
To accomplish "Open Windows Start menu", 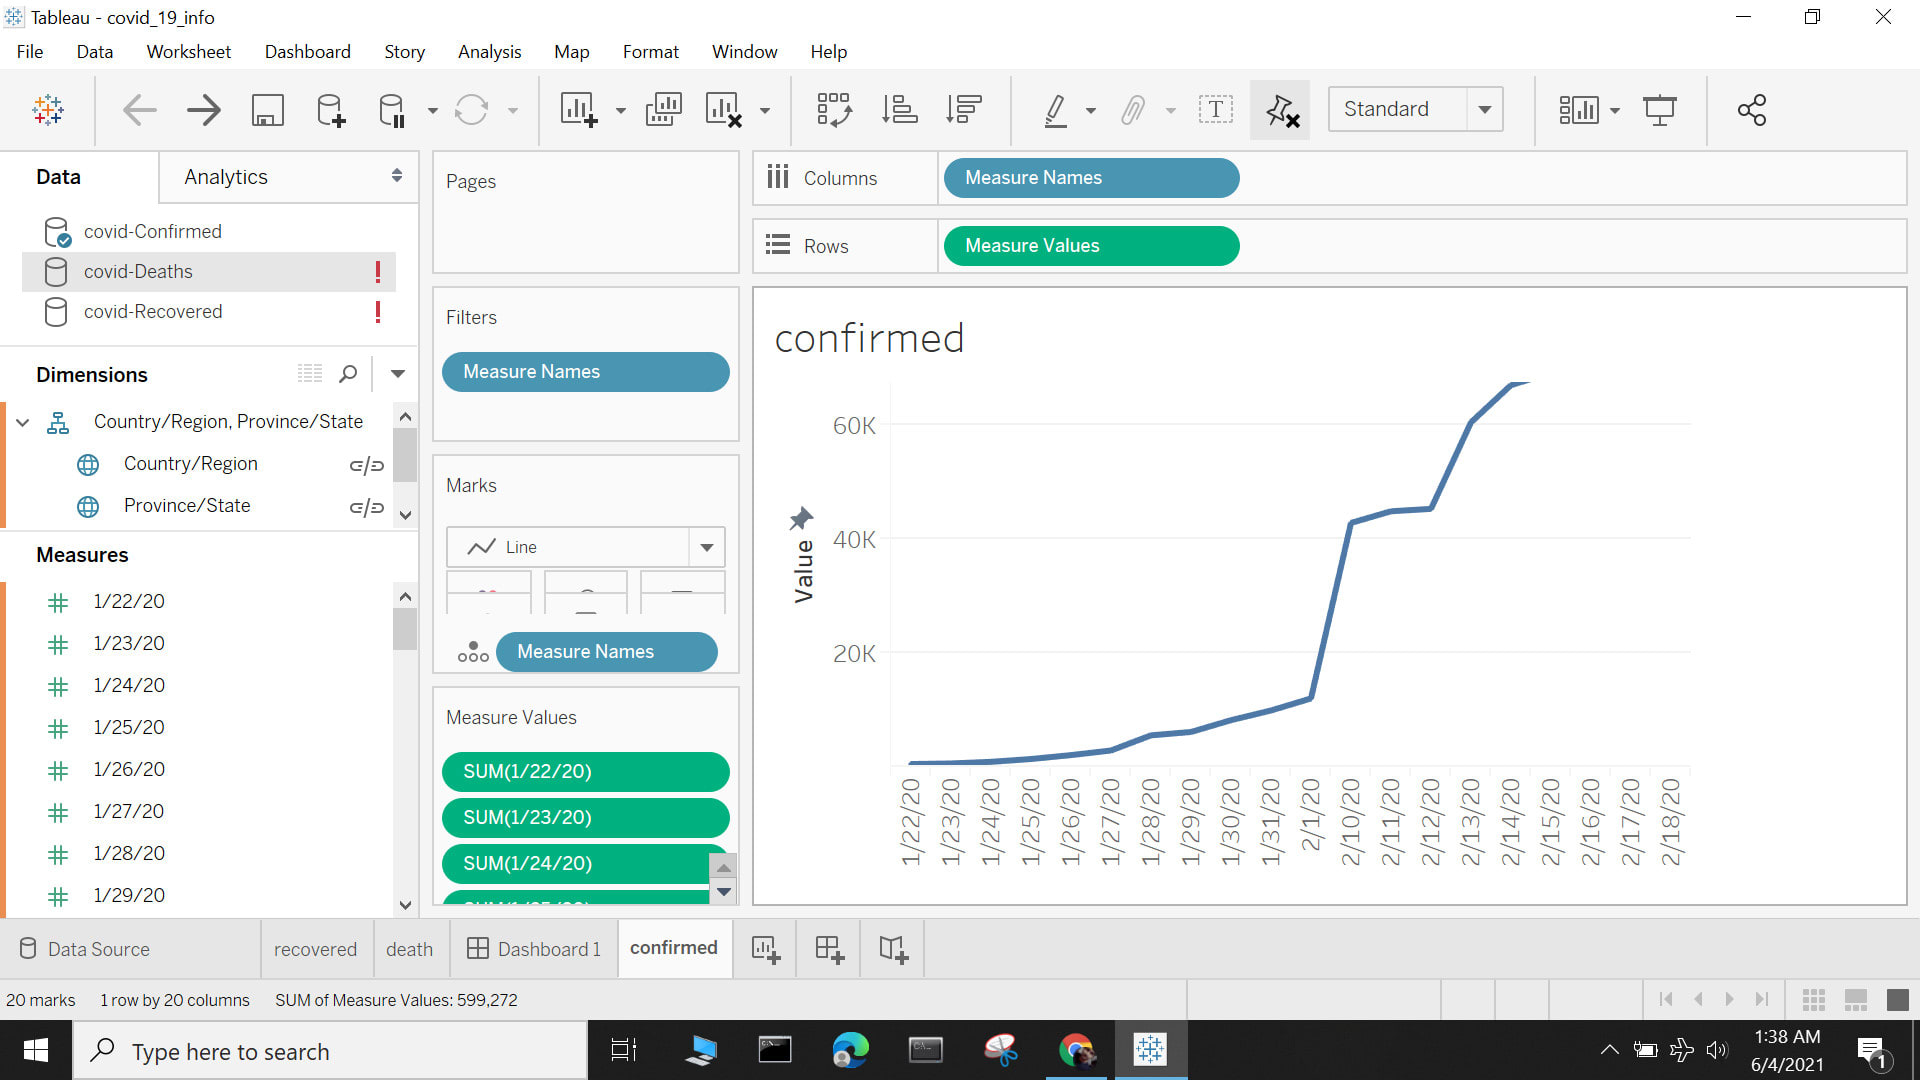I will pos(36,1051).
